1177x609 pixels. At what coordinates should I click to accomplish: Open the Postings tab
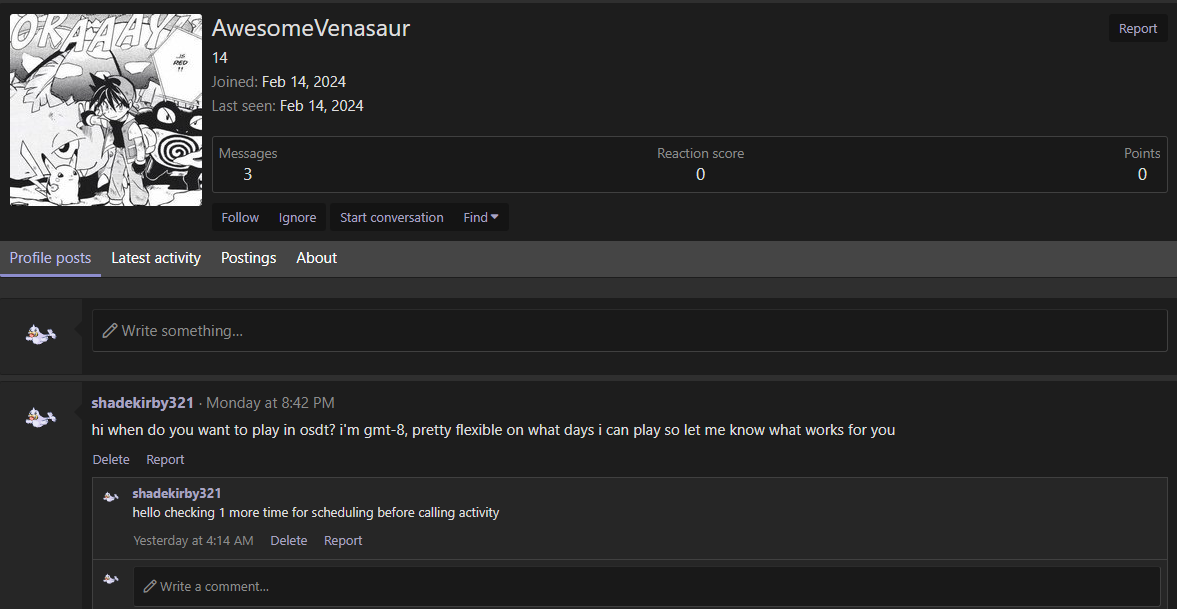tap(248, 258)
